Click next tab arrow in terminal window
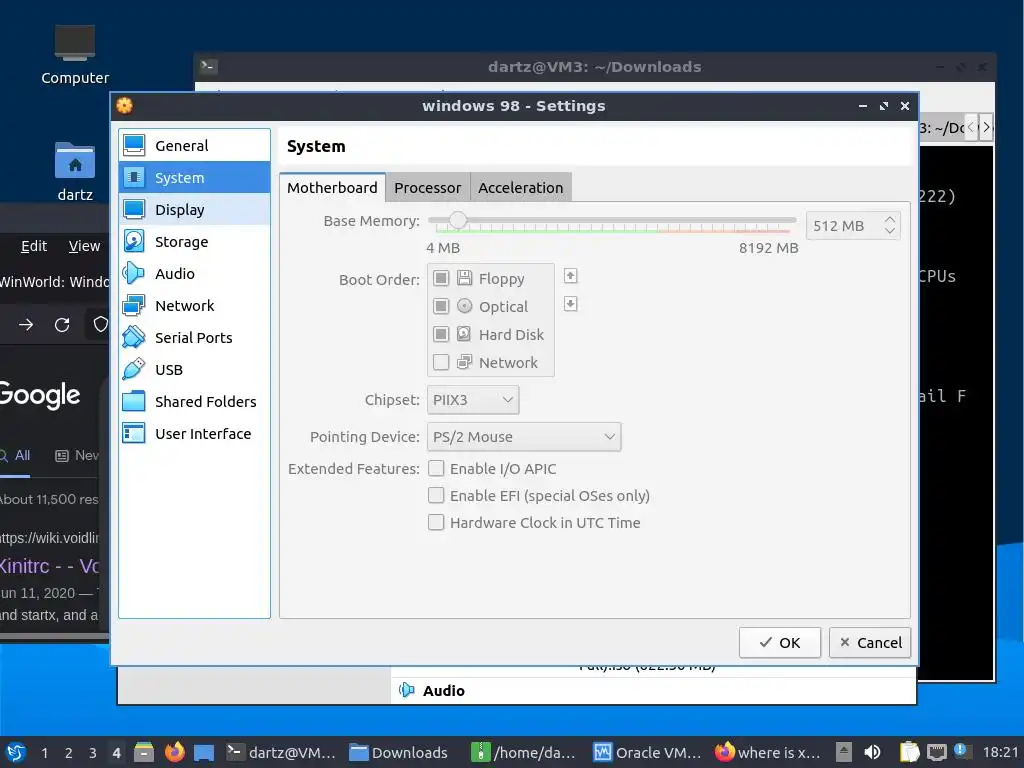The width and height of the screenshot is (1024, 768). 986,127
